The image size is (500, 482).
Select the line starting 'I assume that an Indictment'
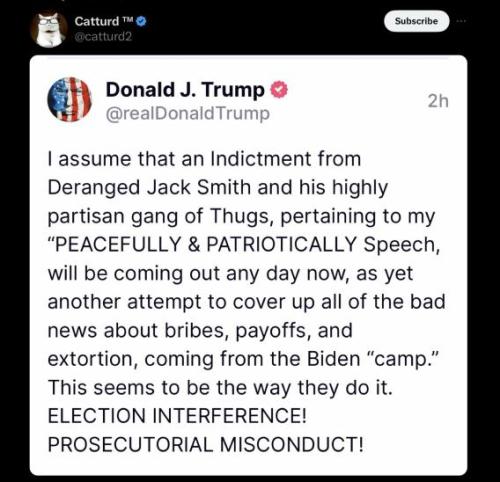[204, 159]
